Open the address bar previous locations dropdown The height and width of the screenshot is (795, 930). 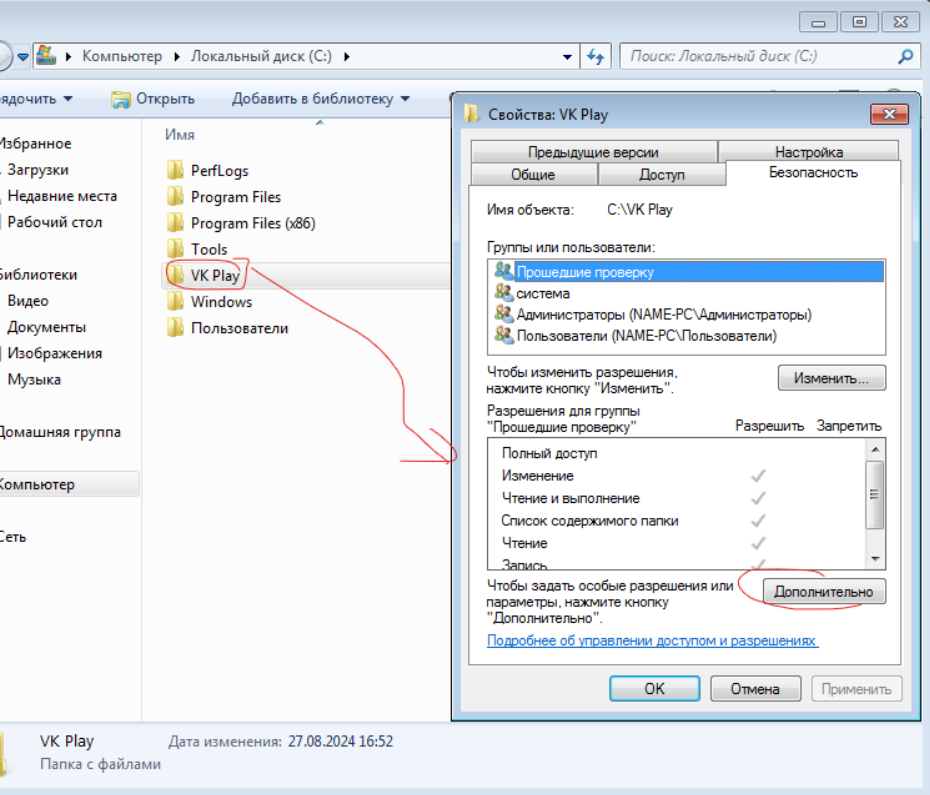tap(568, 57)
